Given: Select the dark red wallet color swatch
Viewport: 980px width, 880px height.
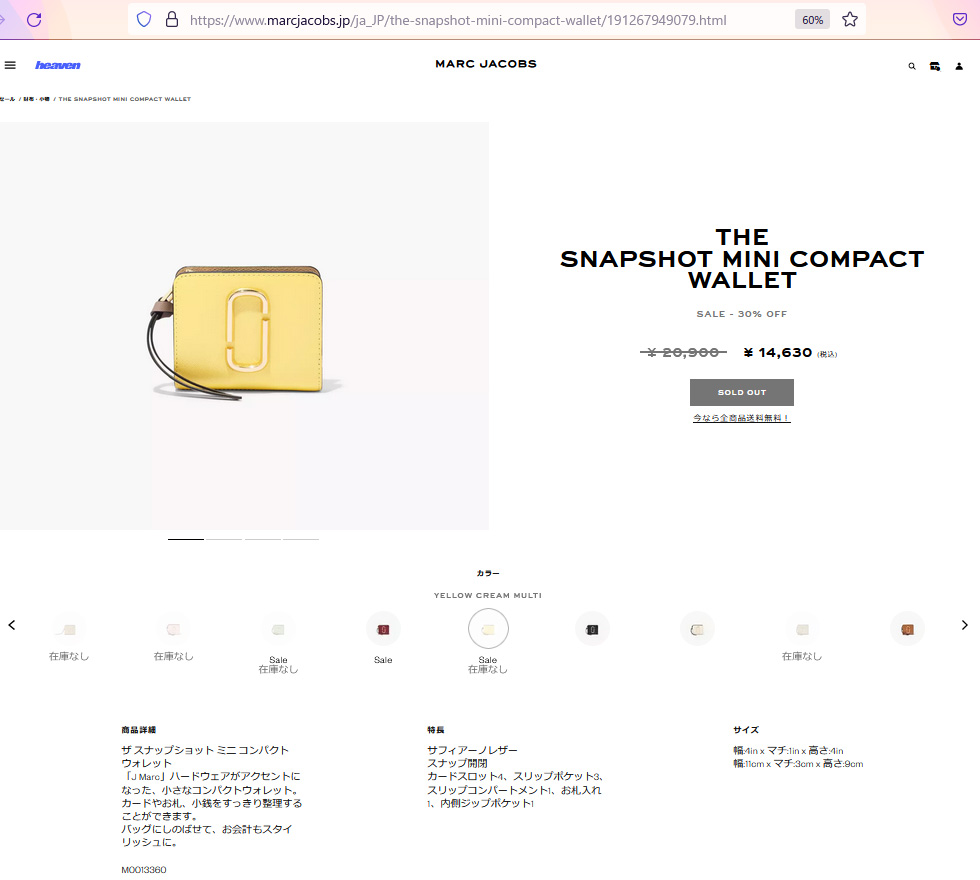Looking at the screenshot, I should tap(383, 629).
